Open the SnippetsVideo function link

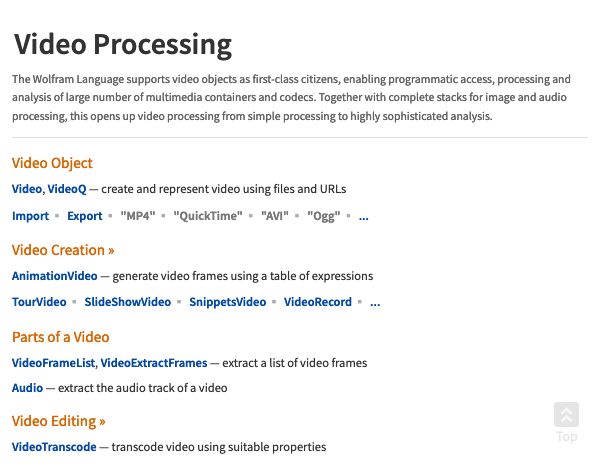(x=228, y=302)
